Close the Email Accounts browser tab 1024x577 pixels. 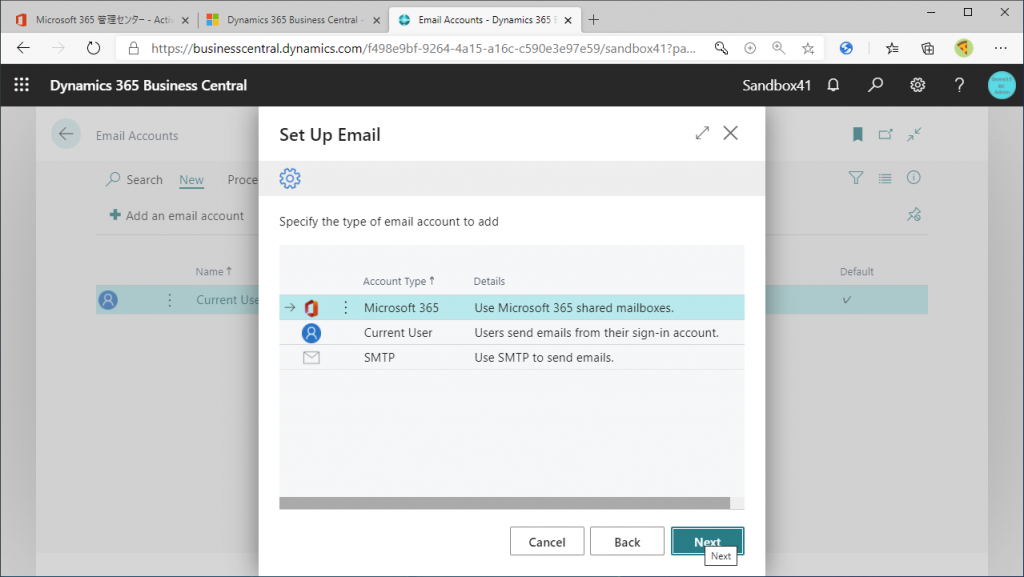568,20
